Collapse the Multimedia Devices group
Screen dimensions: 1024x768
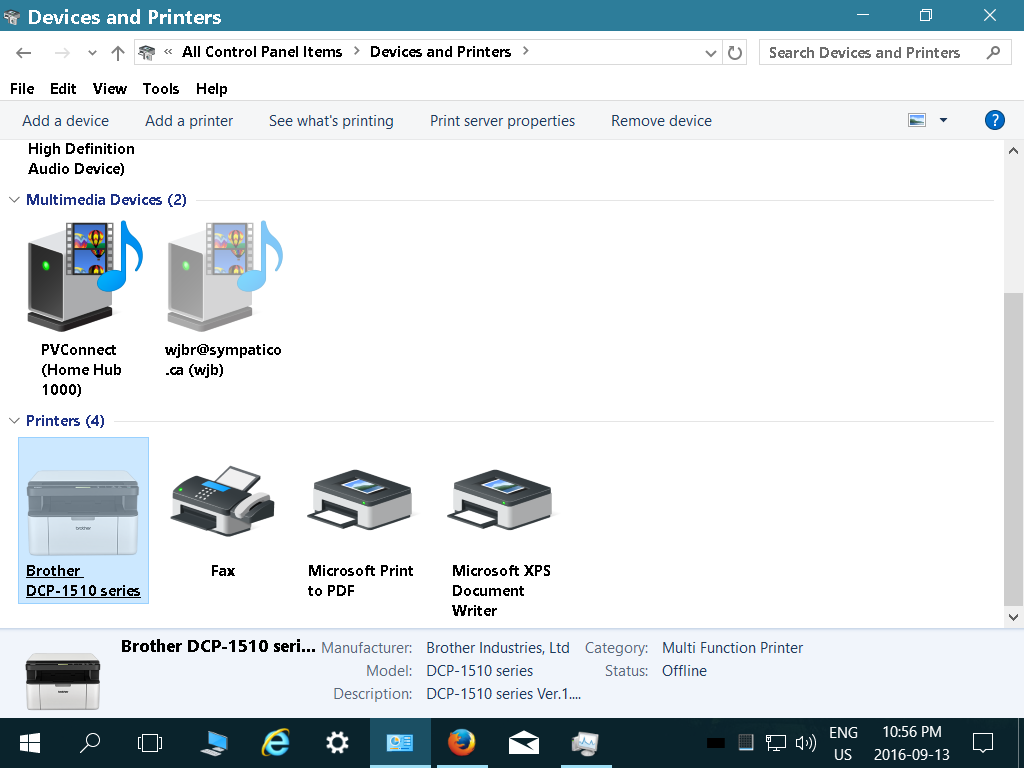tap(14, 200)
